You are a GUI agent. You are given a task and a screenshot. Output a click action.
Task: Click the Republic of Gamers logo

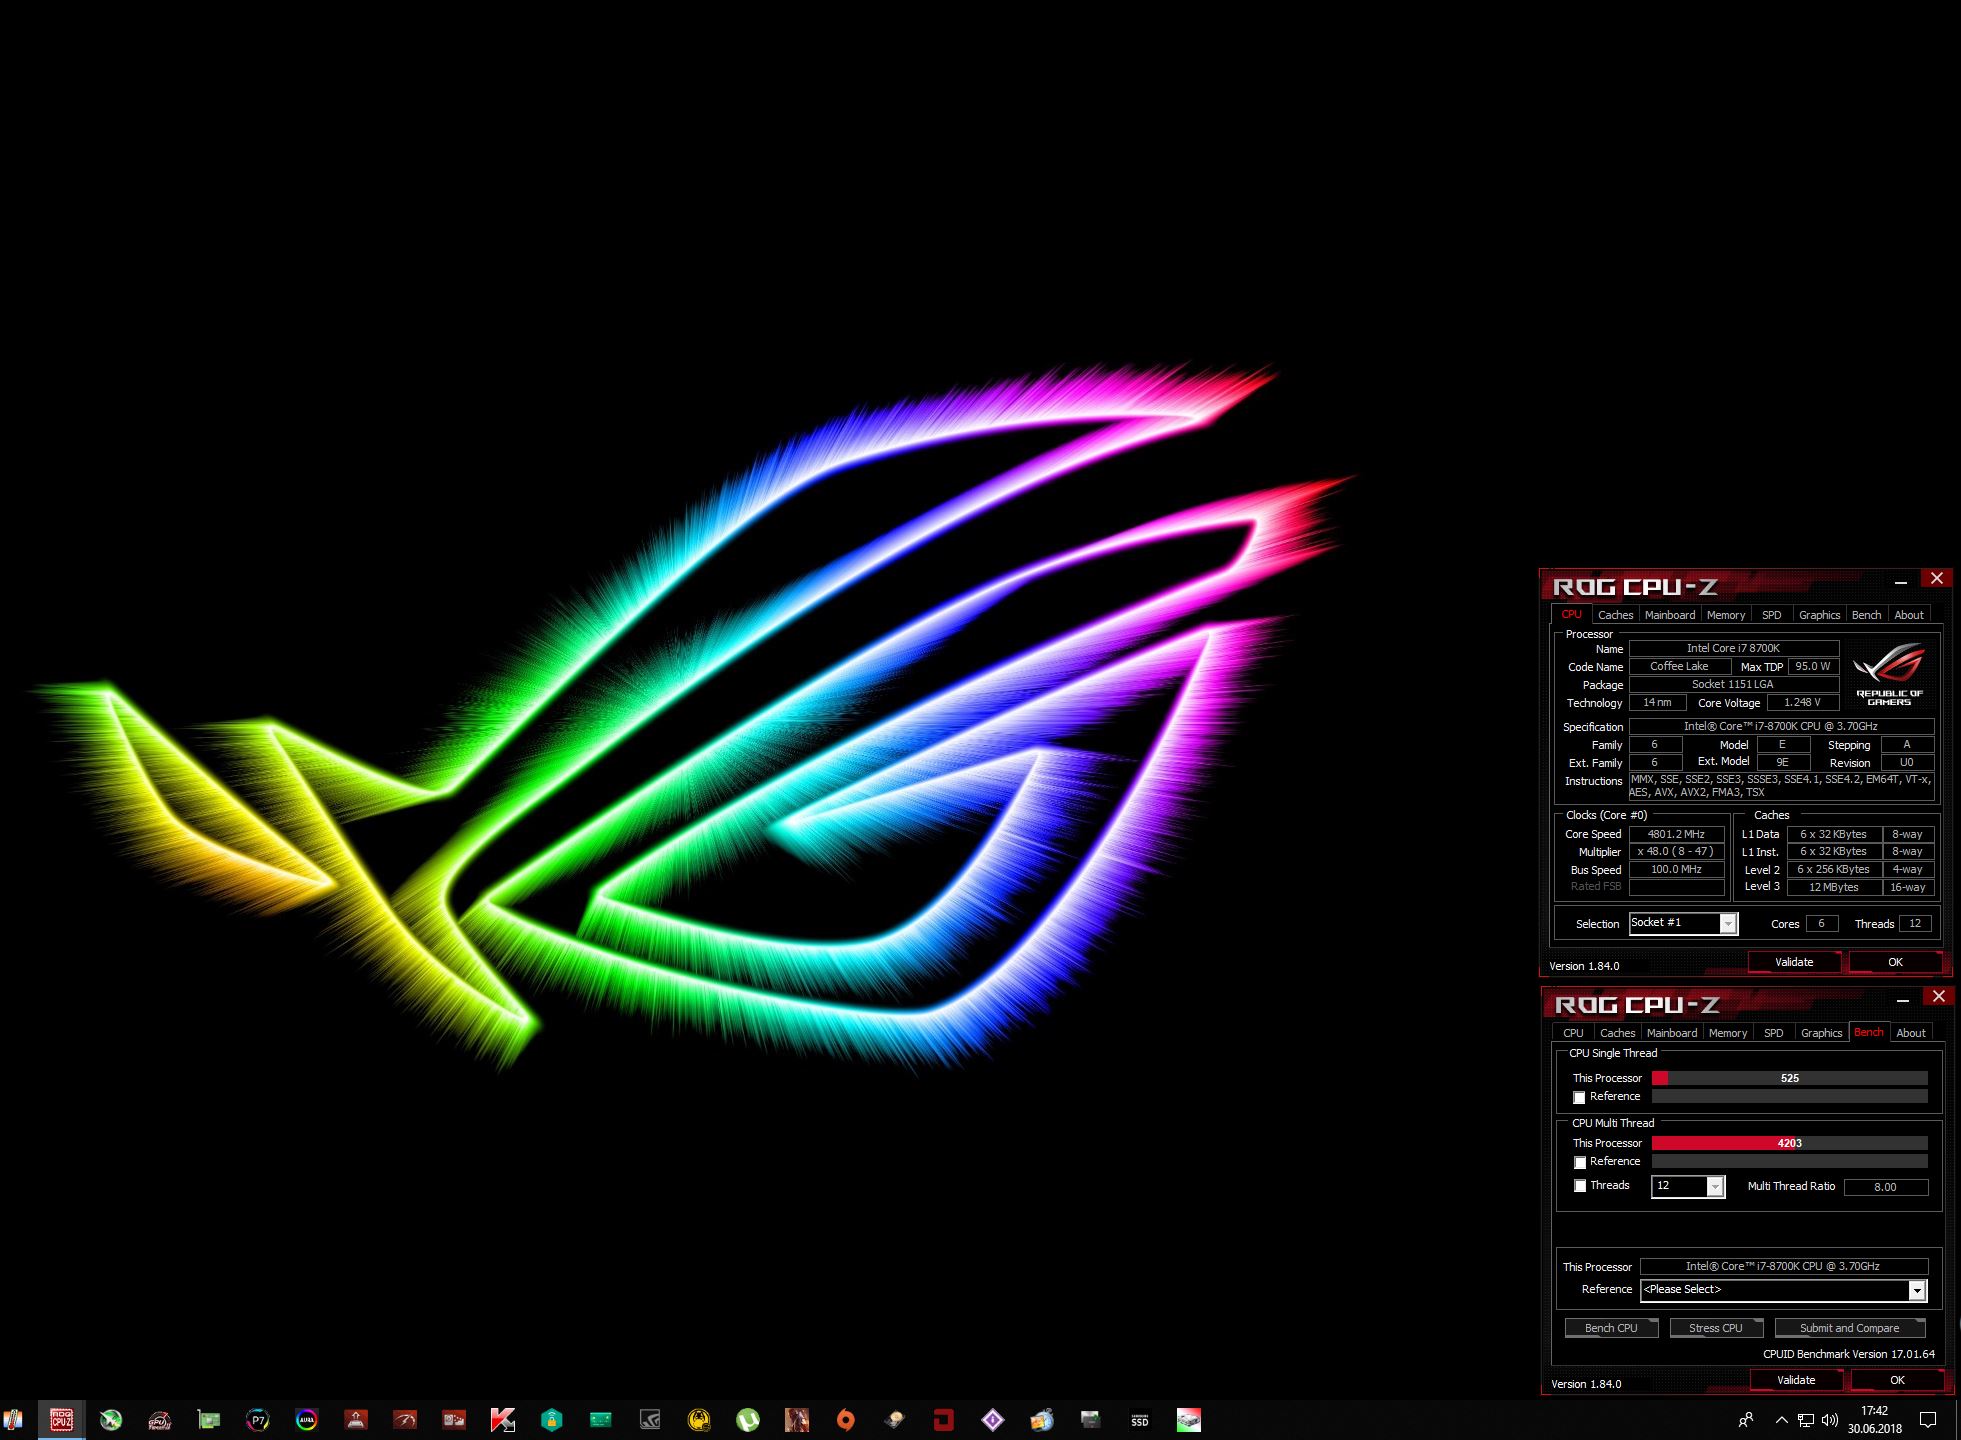[1889, 676]
